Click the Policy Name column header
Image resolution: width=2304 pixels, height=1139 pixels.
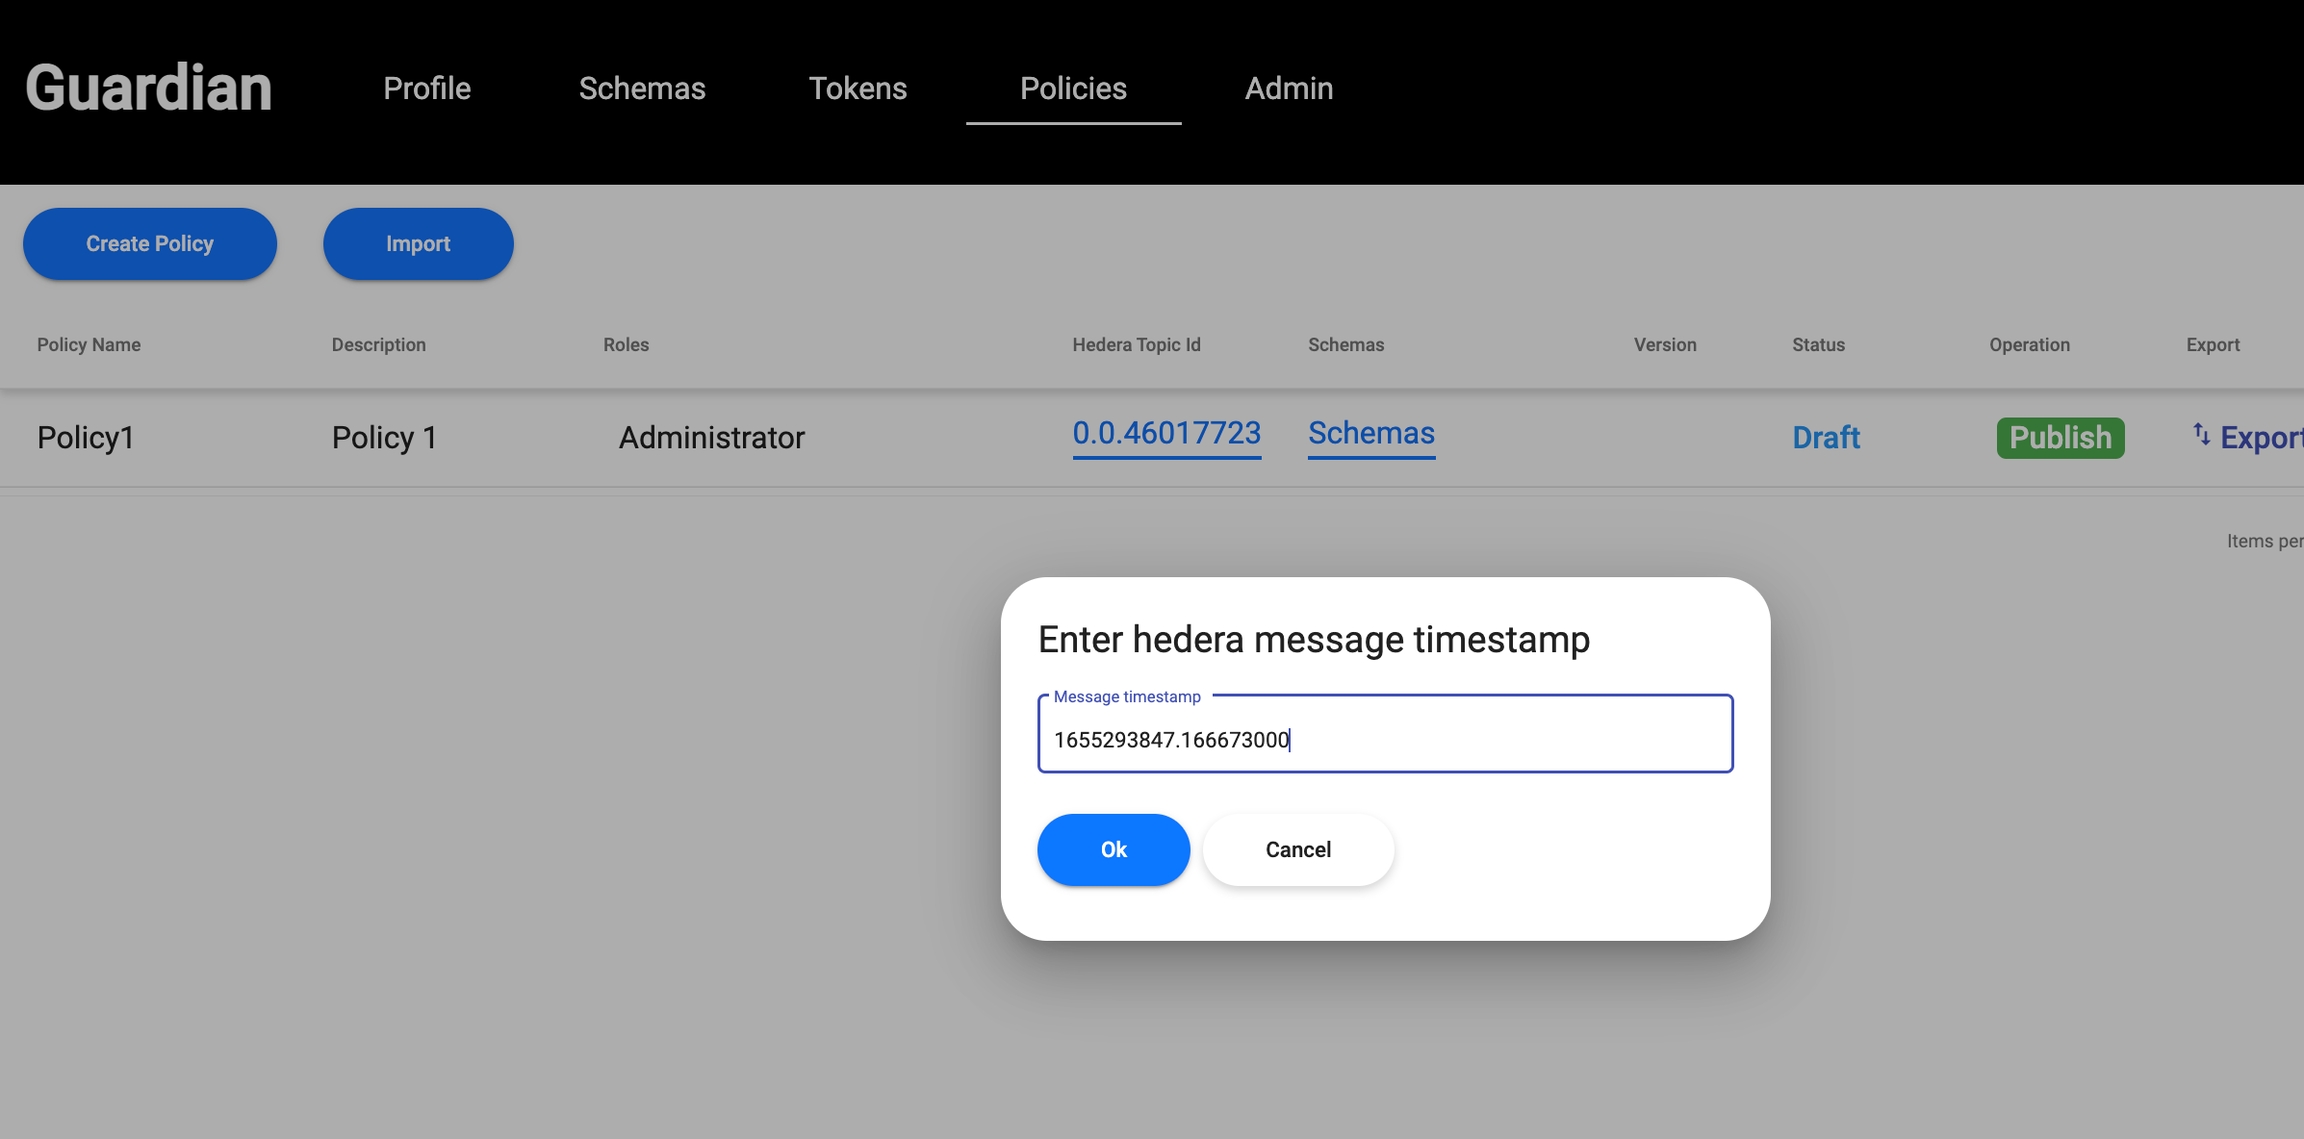click(89, 345)
